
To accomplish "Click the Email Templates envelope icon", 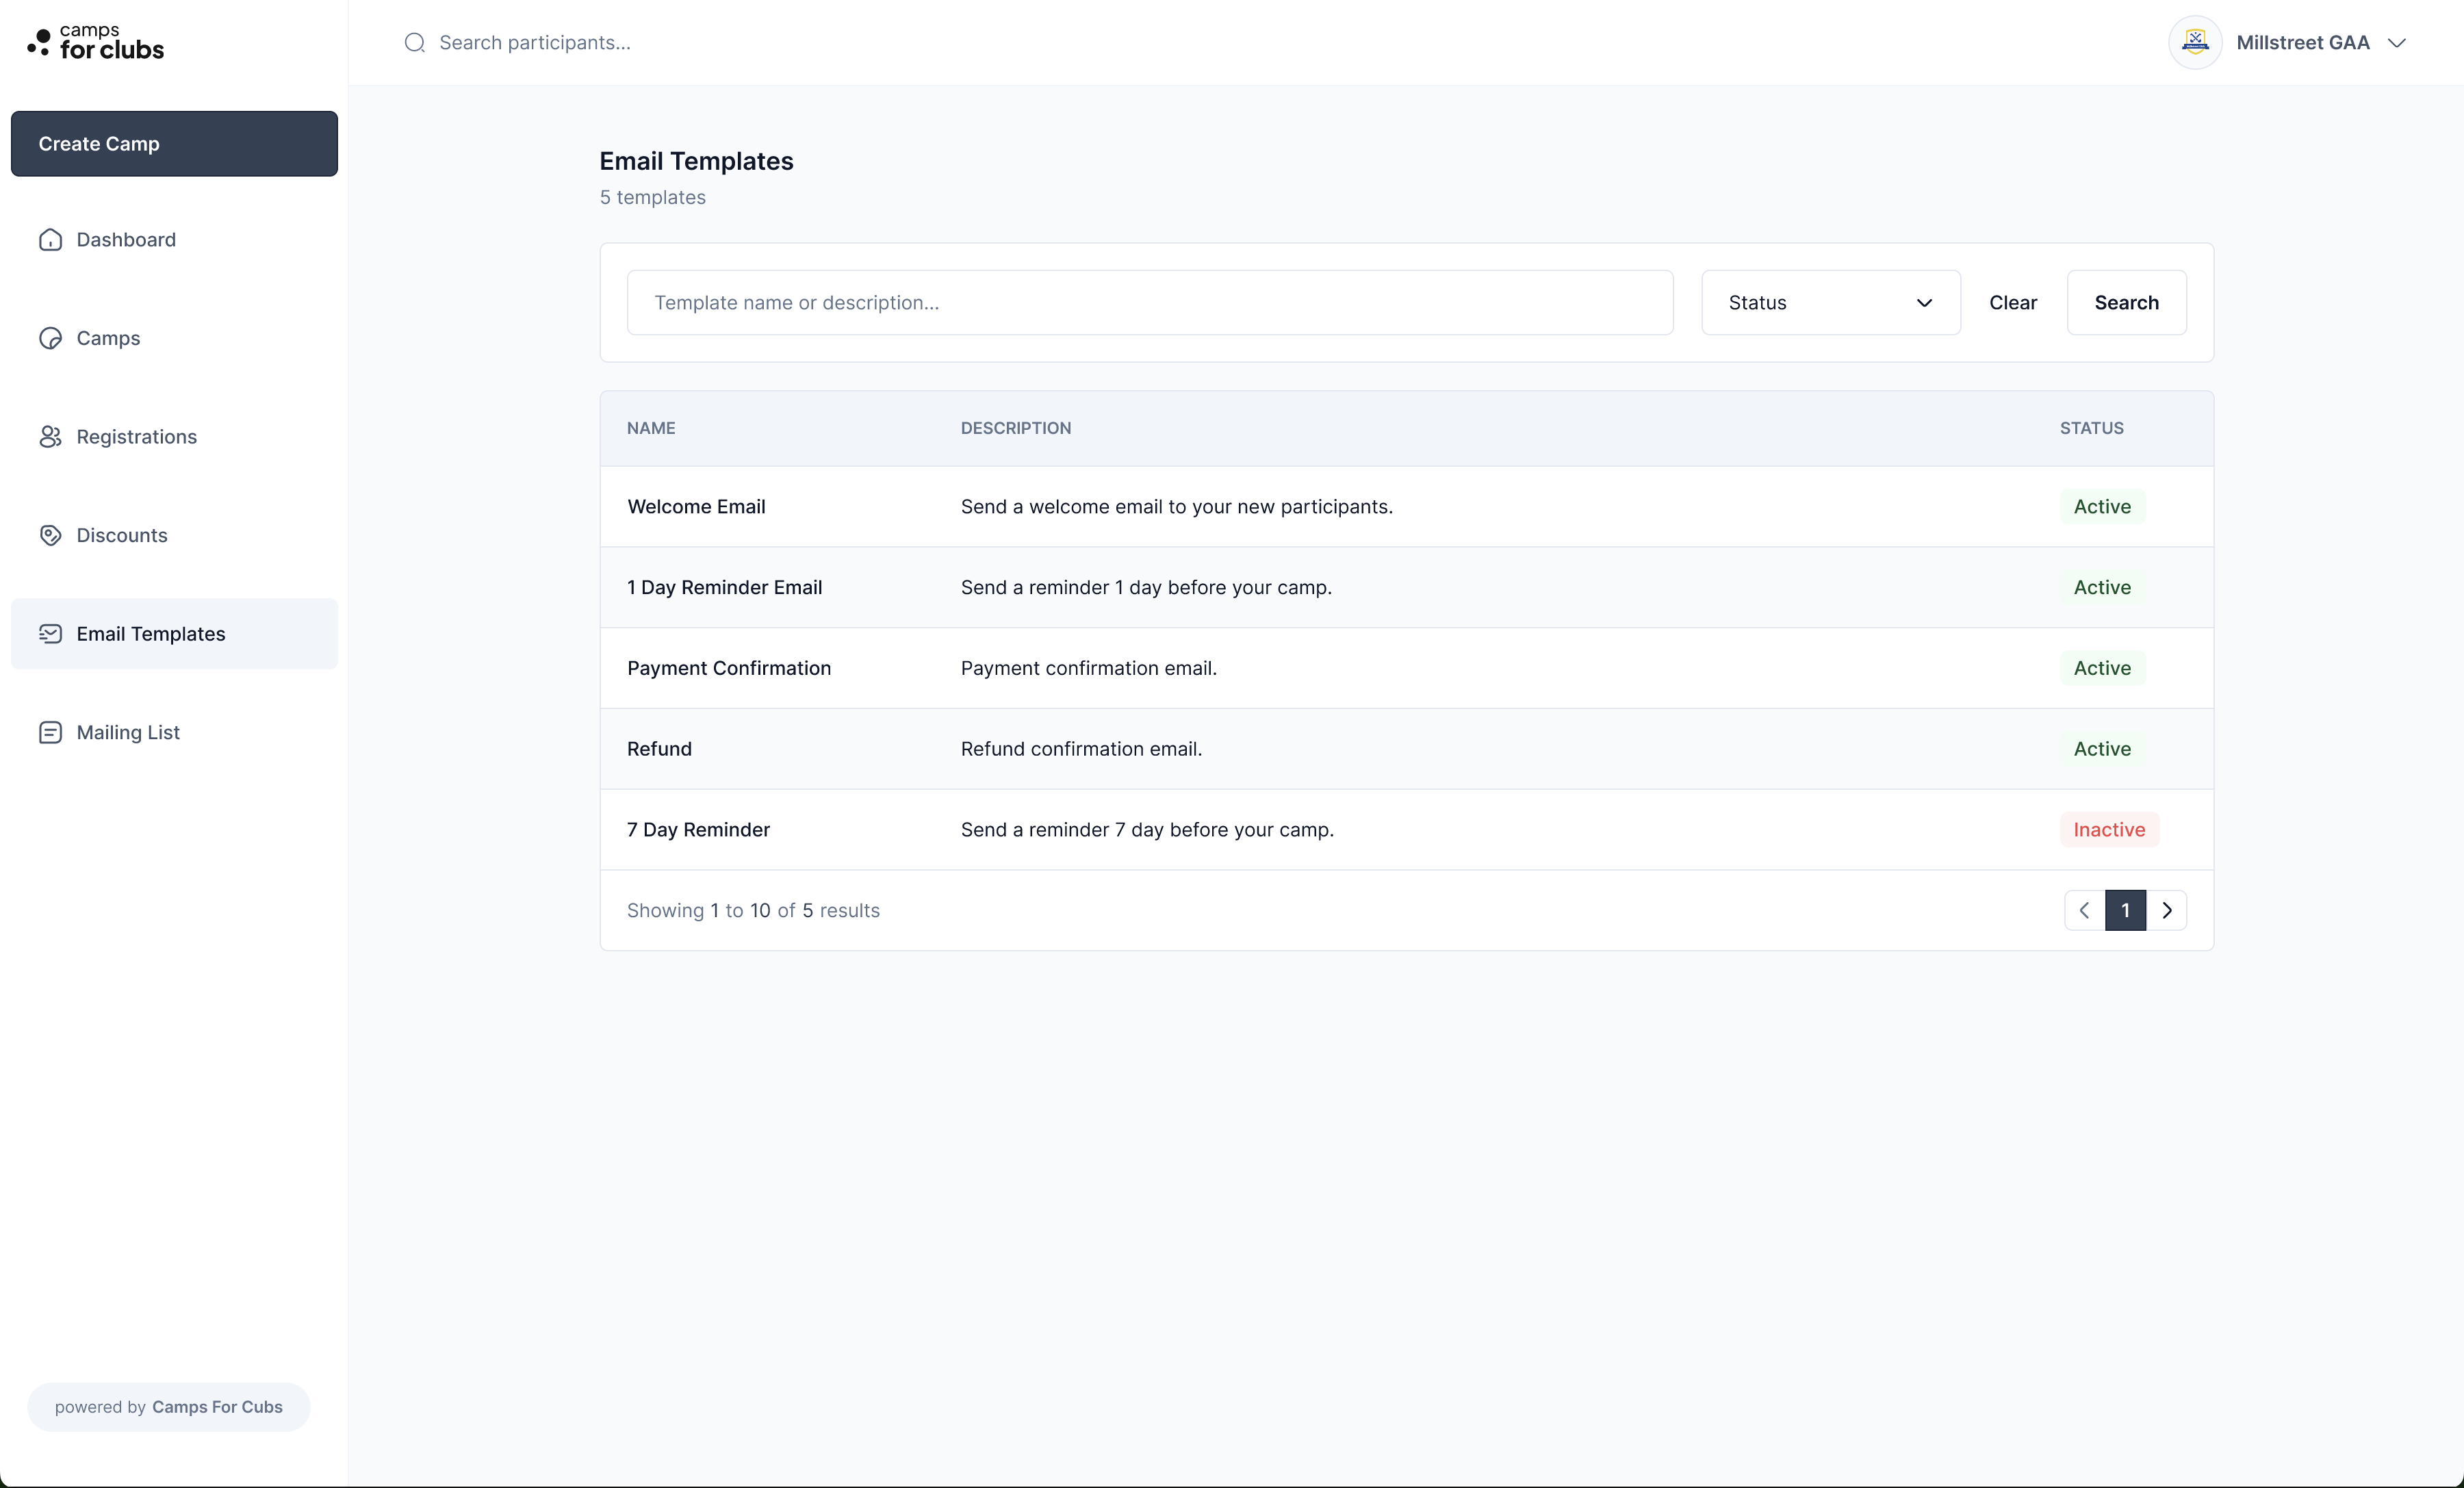I will pyautogui.click(x=50, y=634).
